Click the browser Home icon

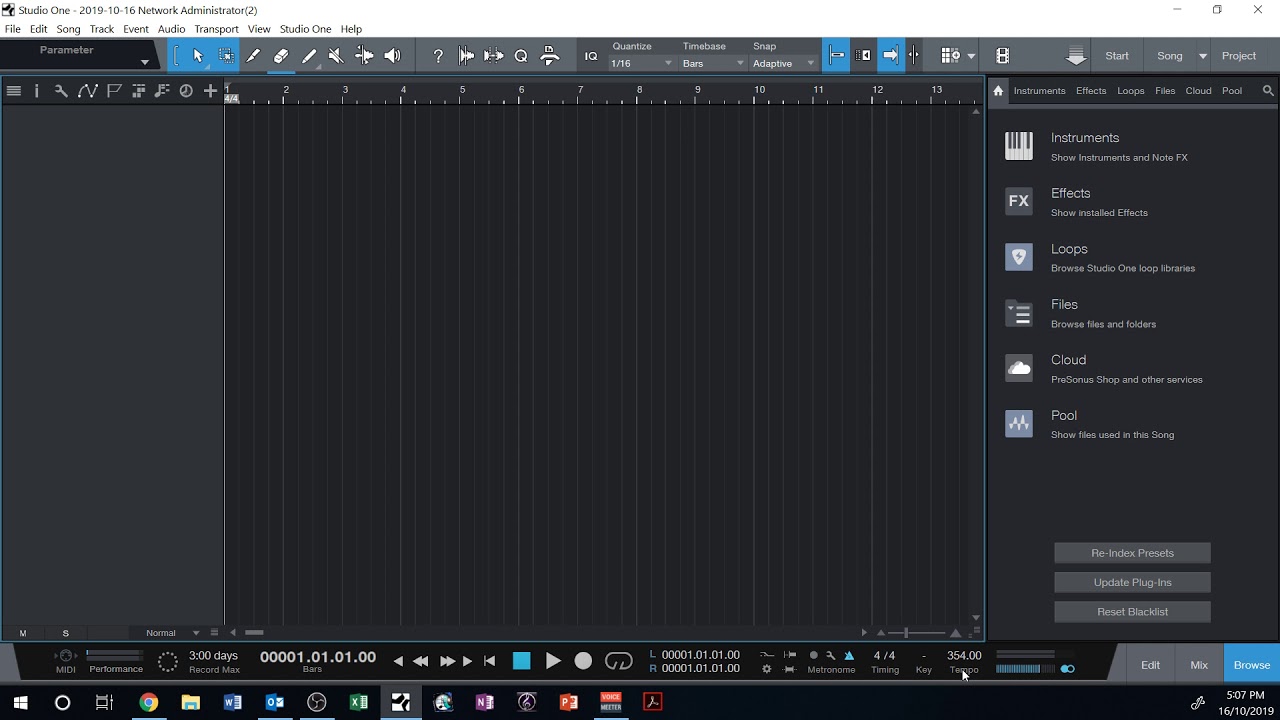coord(998,90)
